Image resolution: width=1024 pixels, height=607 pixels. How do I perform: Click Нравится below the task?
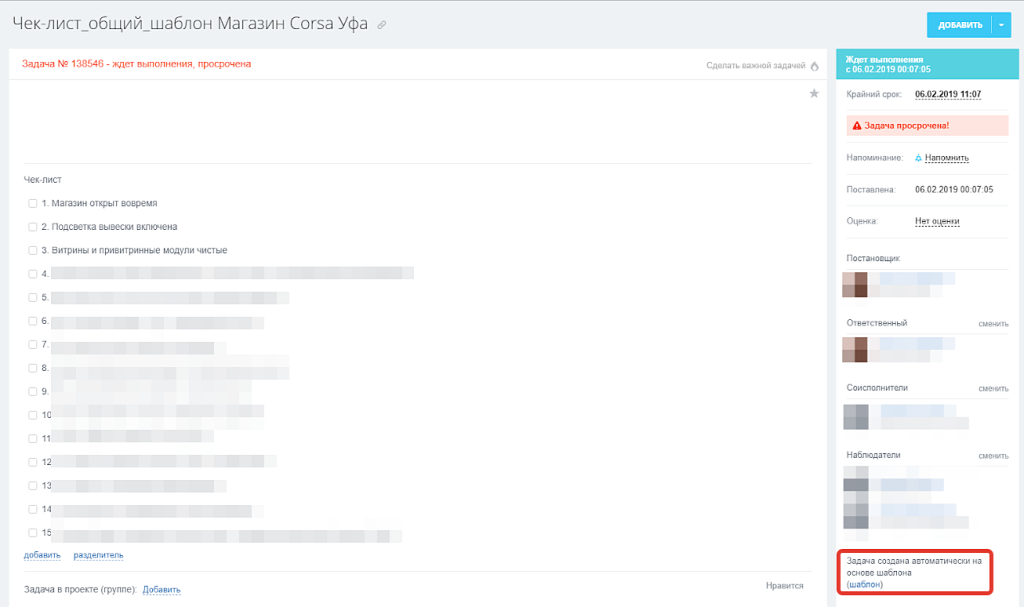pyautogui.click(x=784, y=585)
